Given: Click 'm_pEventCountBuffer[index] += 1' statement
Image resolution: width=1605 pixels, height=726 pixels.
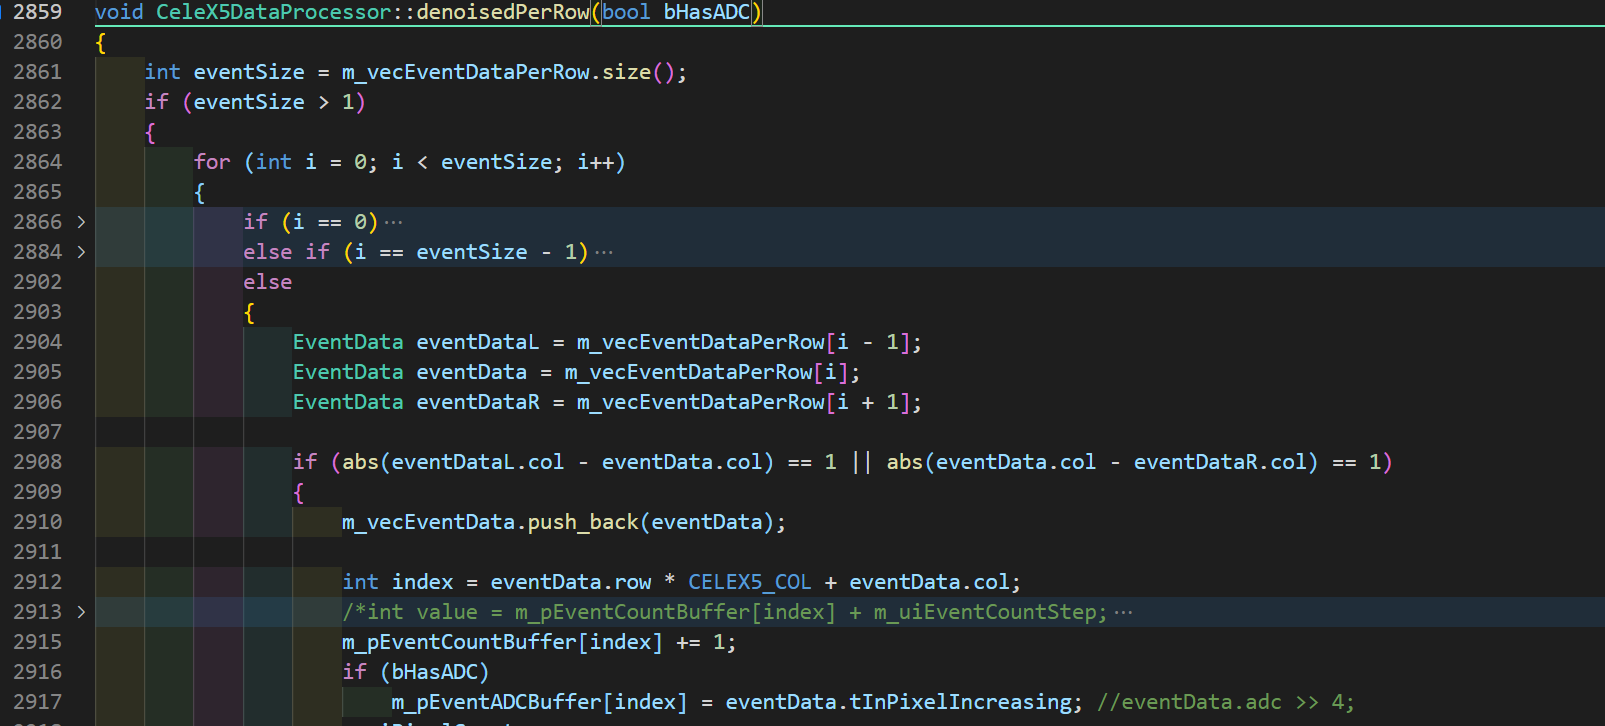Looking at the screenshot, I should pyautogui.click(x=533, y=642).
